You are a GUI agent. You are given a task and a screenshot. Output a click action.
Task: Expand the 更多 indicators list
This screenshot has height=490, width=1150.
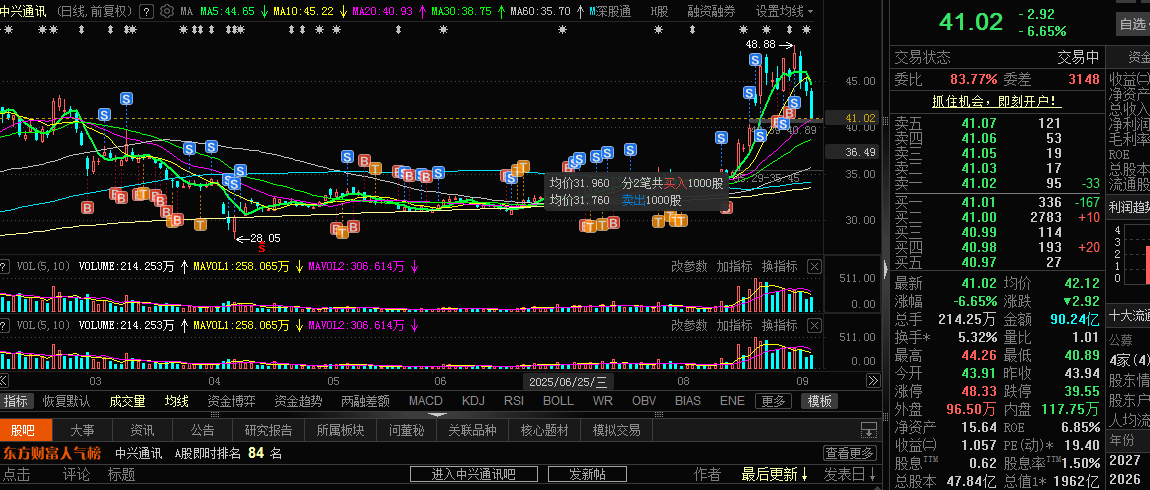pos(773,401)
